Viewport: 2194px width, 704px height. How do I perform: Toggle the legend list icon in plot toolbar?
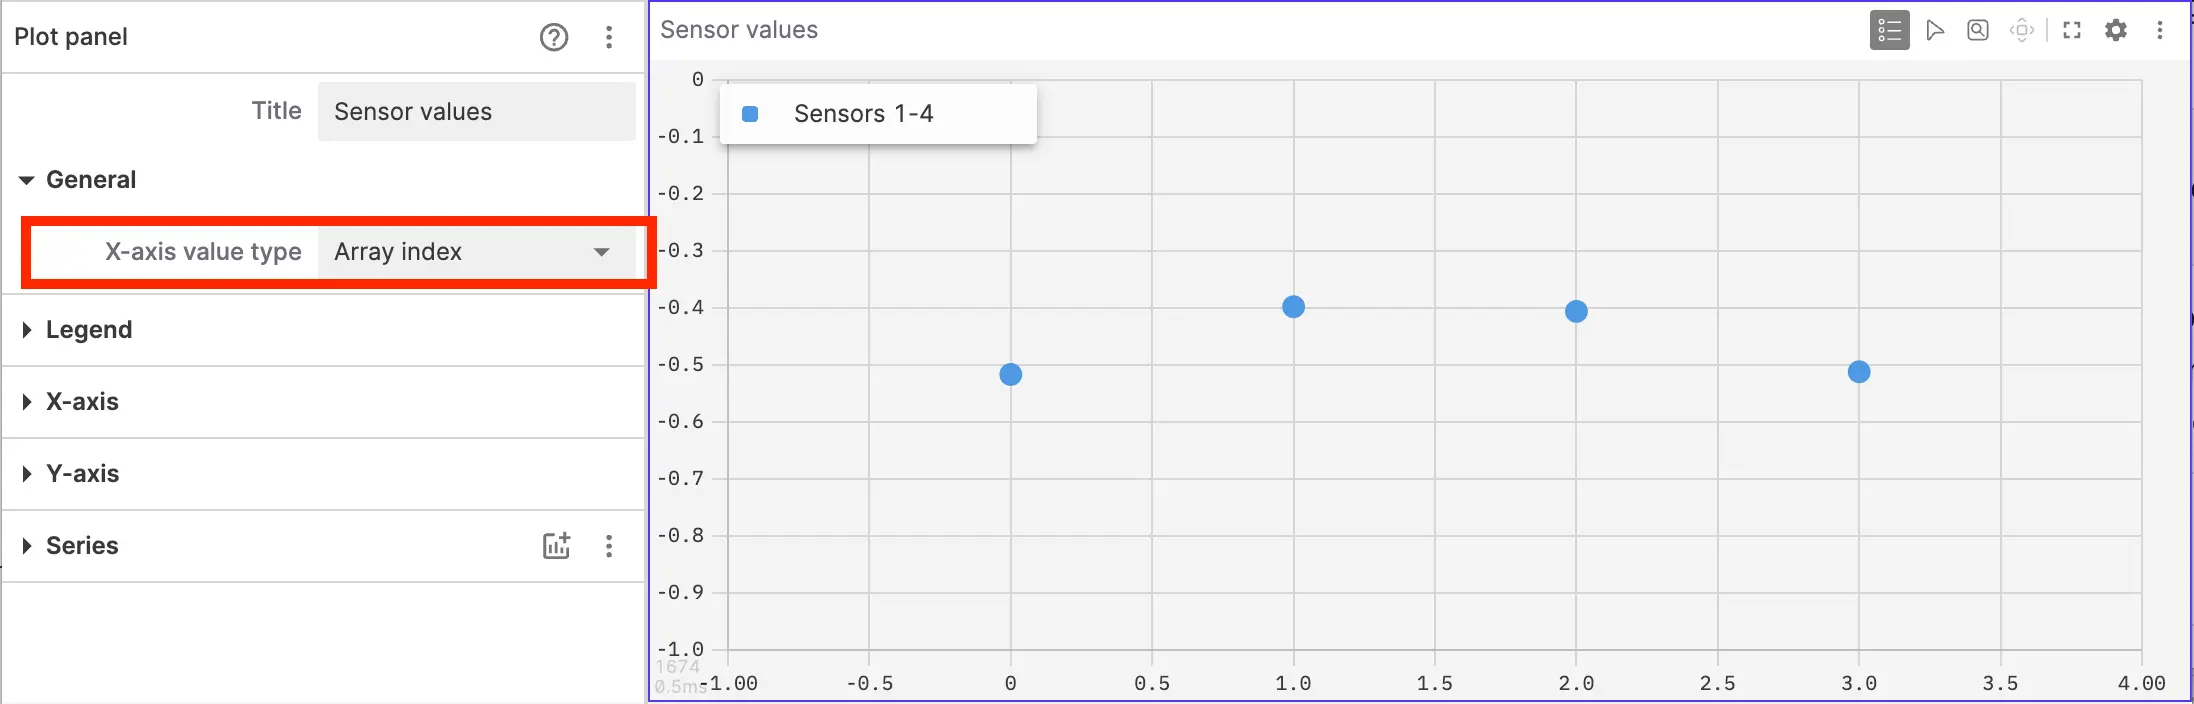[x=1889, y=31]
